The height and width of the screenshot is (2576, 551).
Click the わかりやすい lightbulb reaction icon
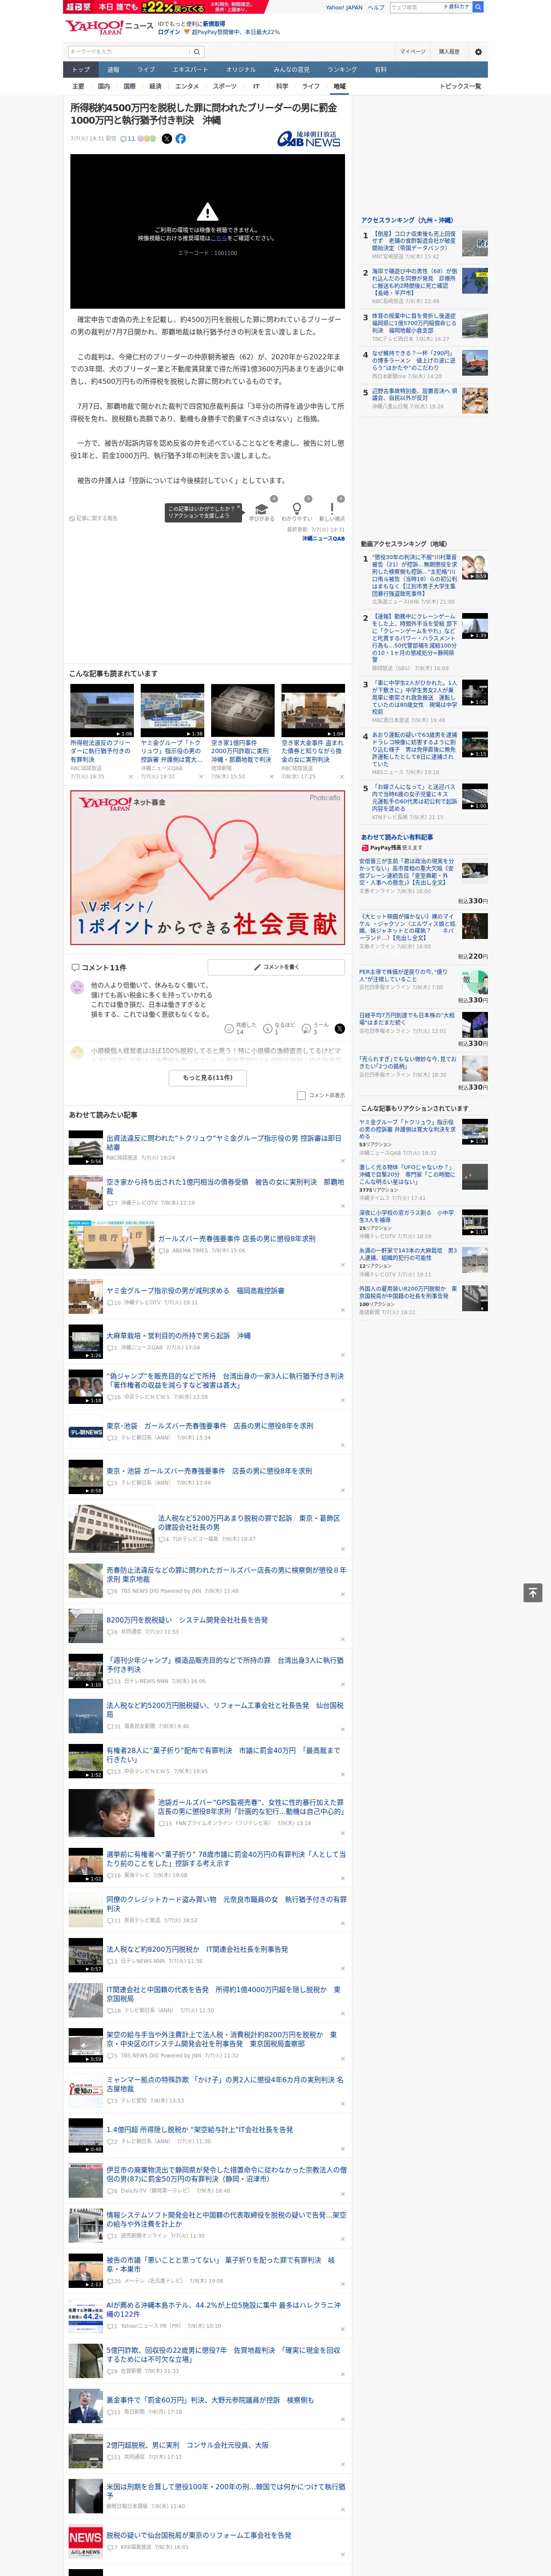[x=297, y=509]
